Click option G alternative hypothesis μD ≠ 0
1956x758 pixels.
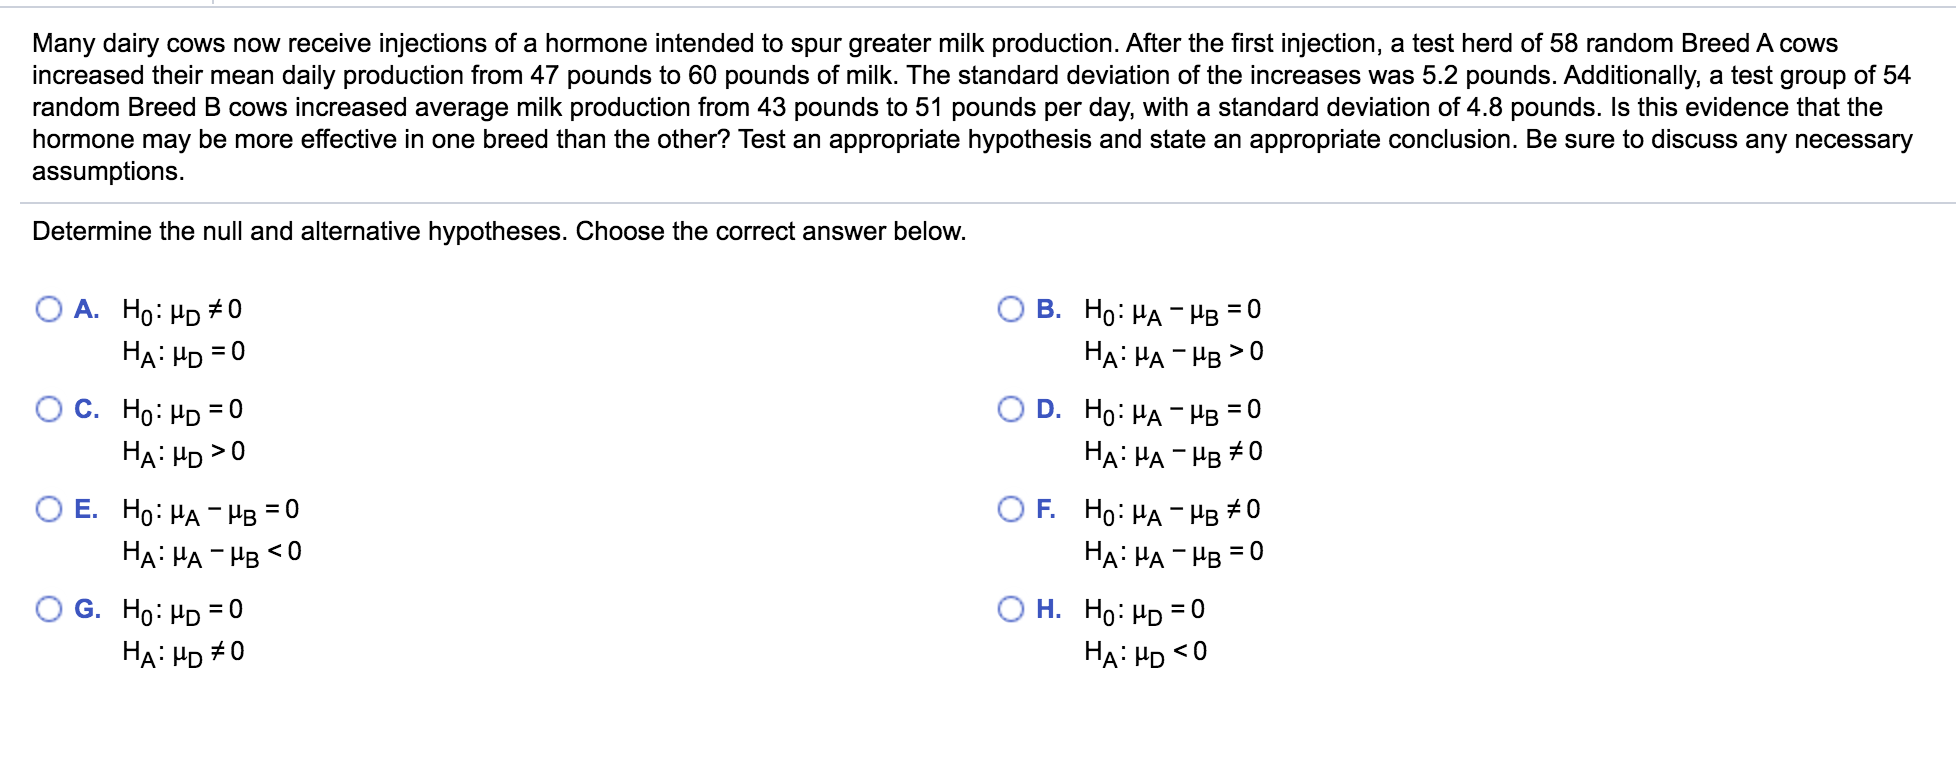(183, 653)
